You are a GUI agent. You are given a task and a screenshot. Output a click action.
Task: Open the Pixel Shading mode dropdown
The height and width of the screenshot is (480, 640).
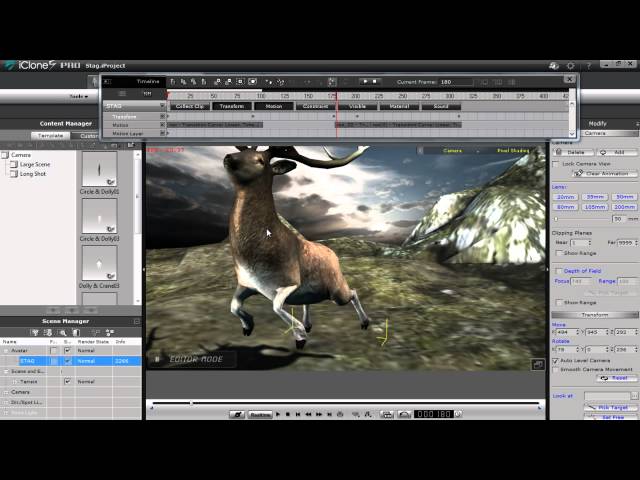coord(513,151)
